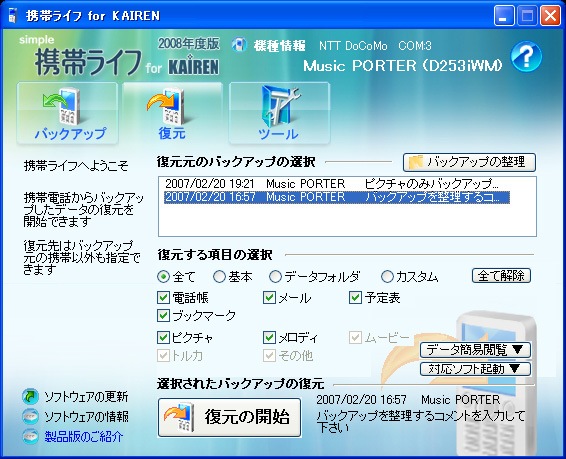Click the COM:3 port text

click(415, 46)
